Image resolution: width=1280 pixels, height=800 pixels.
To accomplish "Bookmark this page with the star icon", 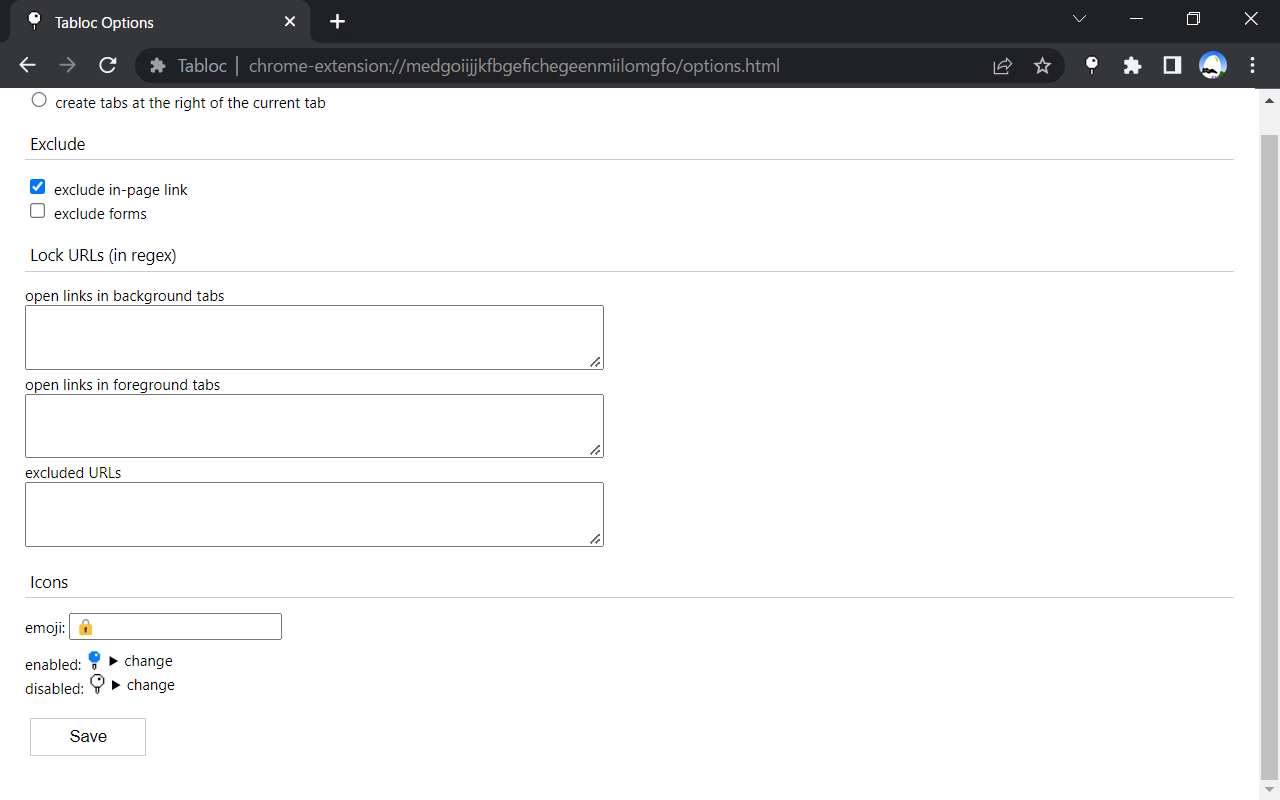I will (1042, 66).
